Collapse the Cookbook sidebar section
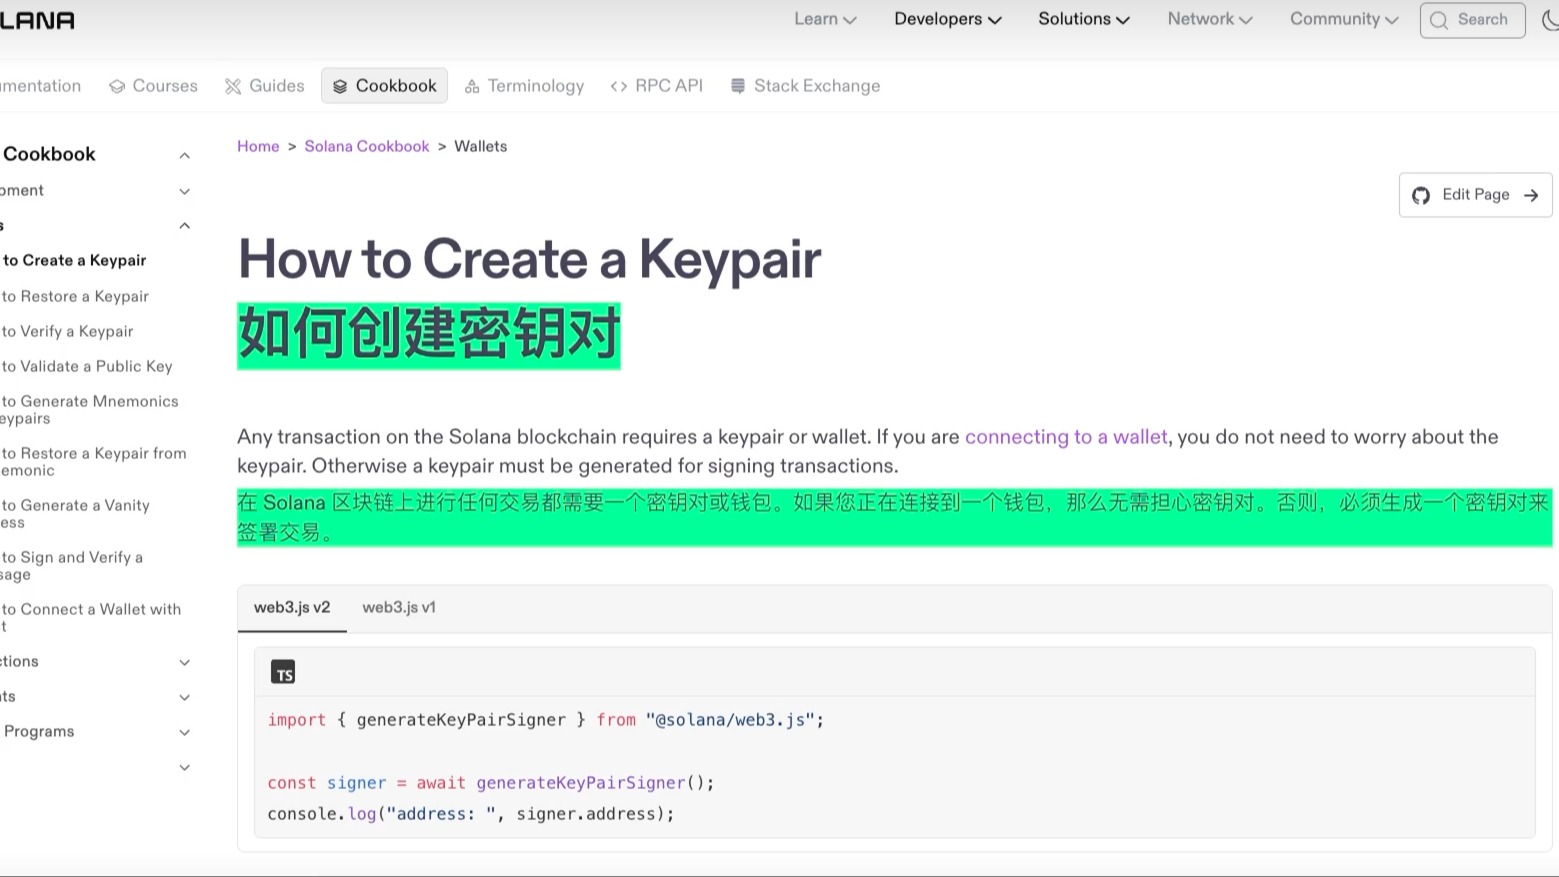The width and height of the screenshot is (1559, 877). coord(185,155)
